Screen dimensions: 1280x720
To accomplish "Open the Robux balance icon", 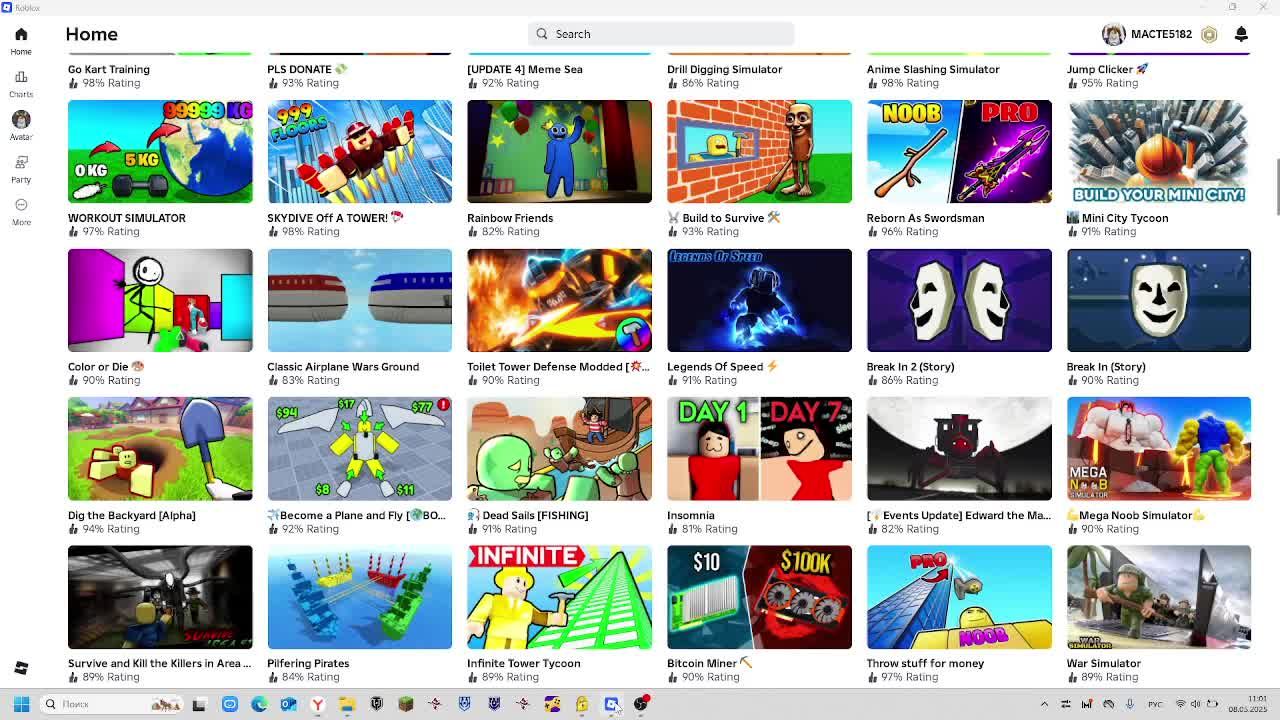I will [1209, 34].
